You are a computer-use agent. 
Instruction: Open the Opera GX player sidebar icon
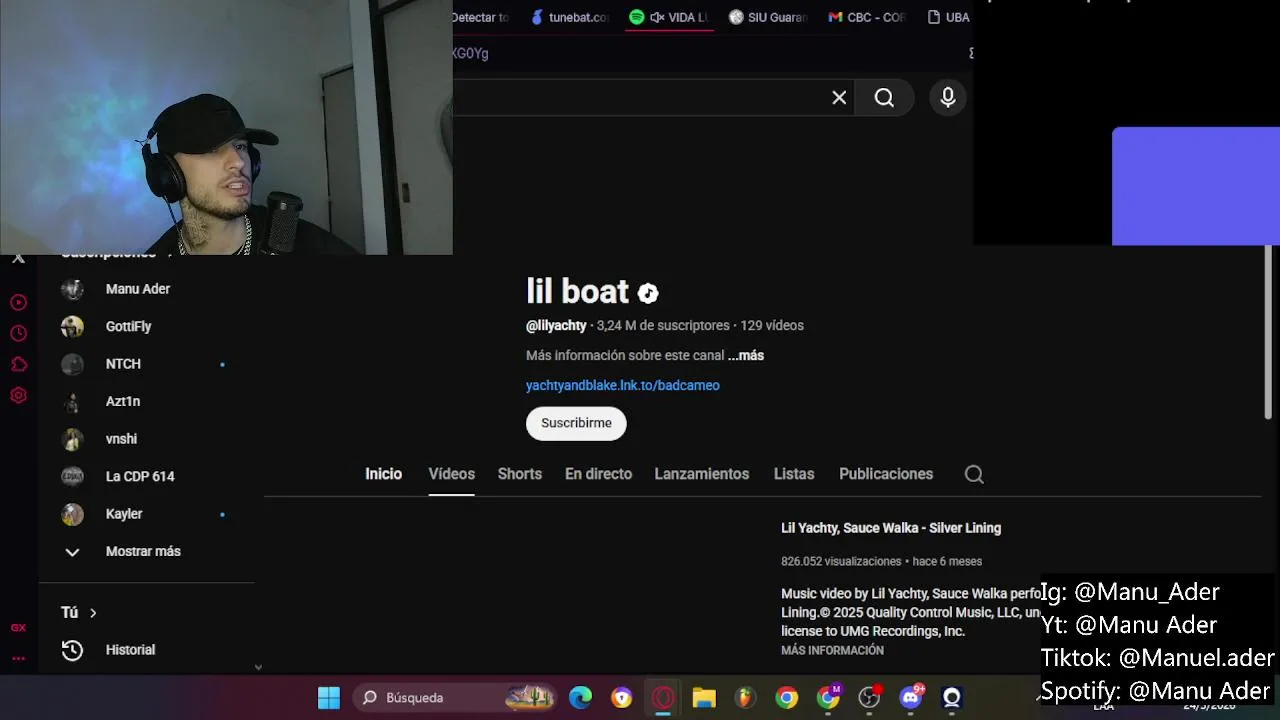coord(18,302)
